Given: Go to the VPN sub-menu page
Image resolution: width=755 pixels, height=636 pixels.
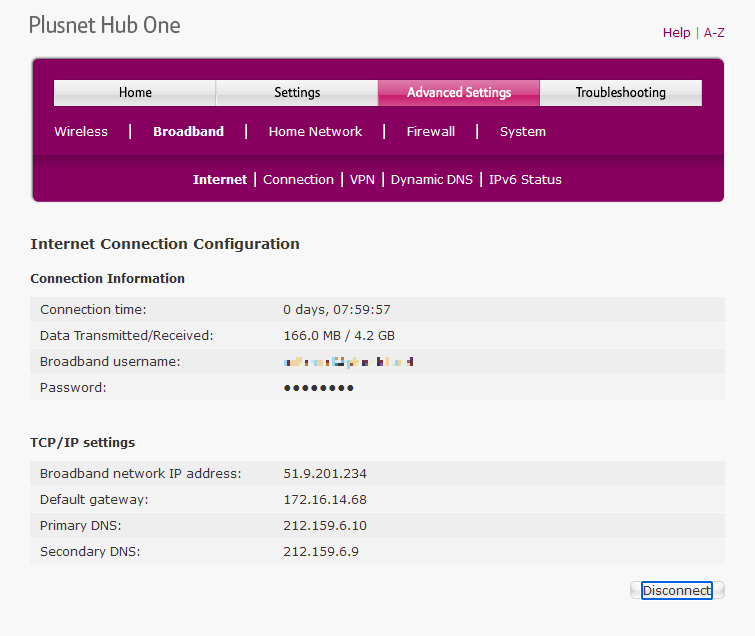Looking at the screenshot, I should tap(362, 180).
